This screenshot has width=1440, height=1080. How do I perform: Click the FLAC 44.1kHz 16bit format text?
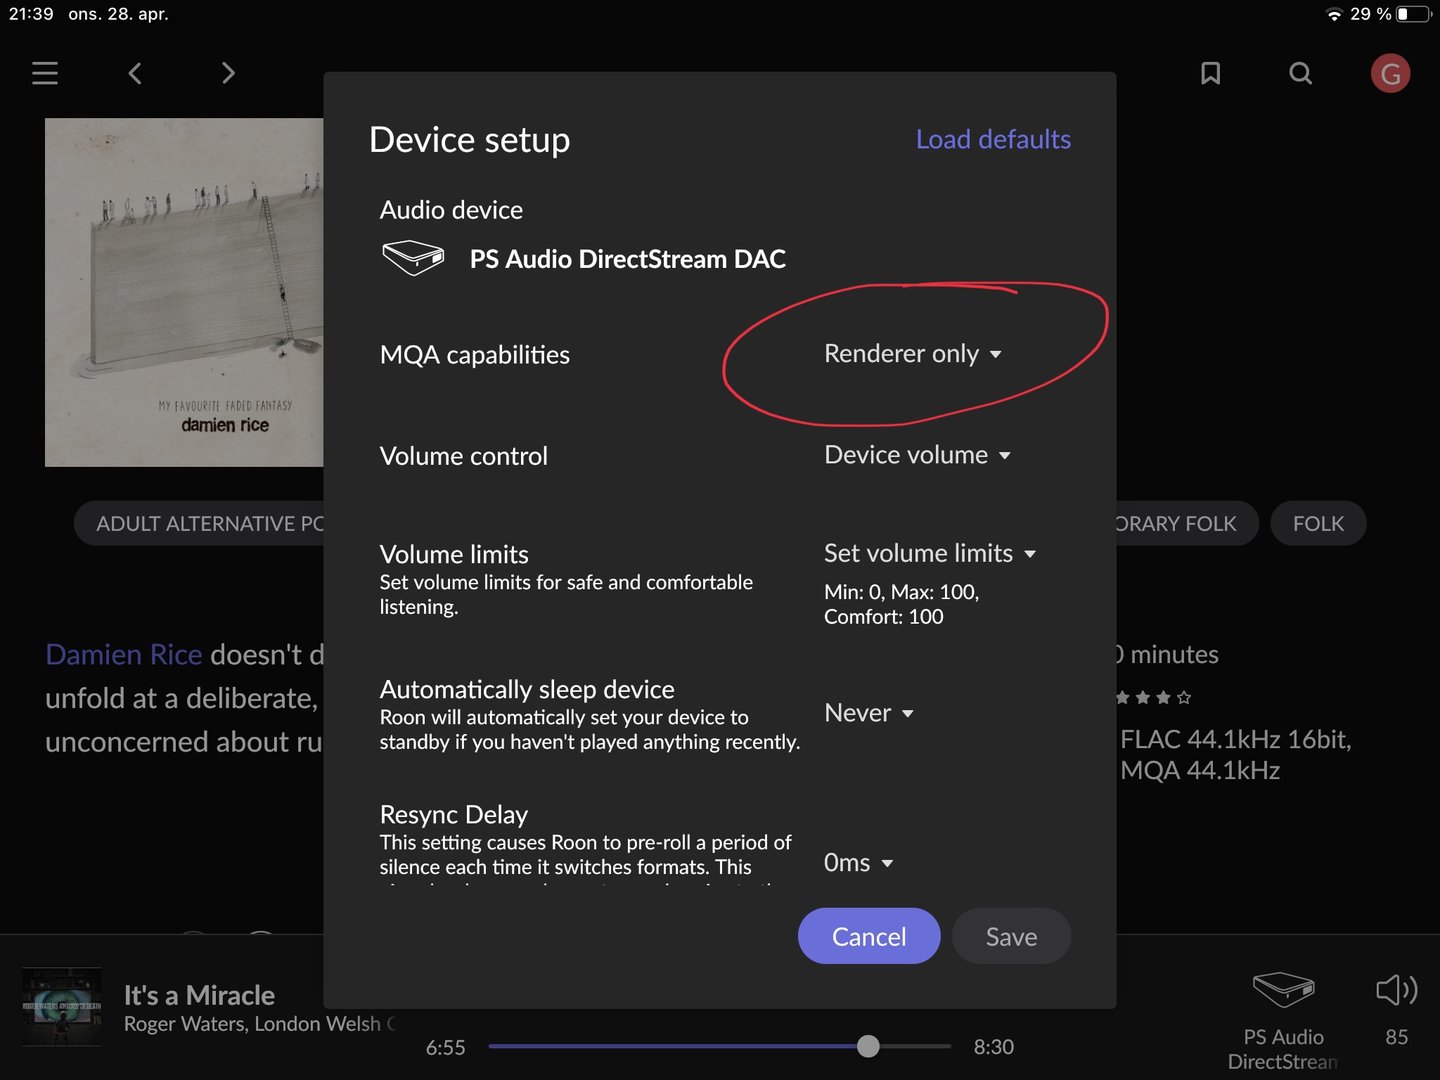pos(1236,739)
